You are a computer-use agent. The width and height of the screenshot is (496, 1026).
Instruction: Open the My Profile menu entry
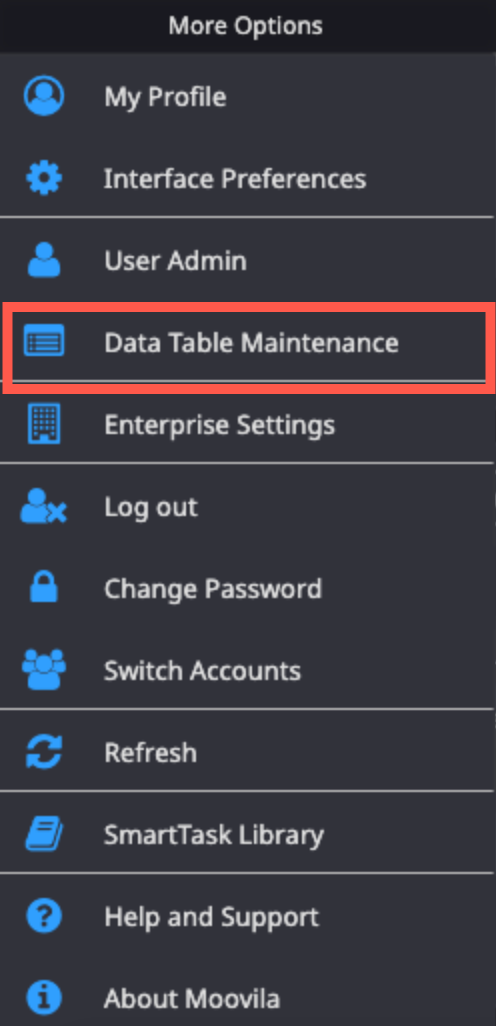pyautogui.click(x=166, y=97)
